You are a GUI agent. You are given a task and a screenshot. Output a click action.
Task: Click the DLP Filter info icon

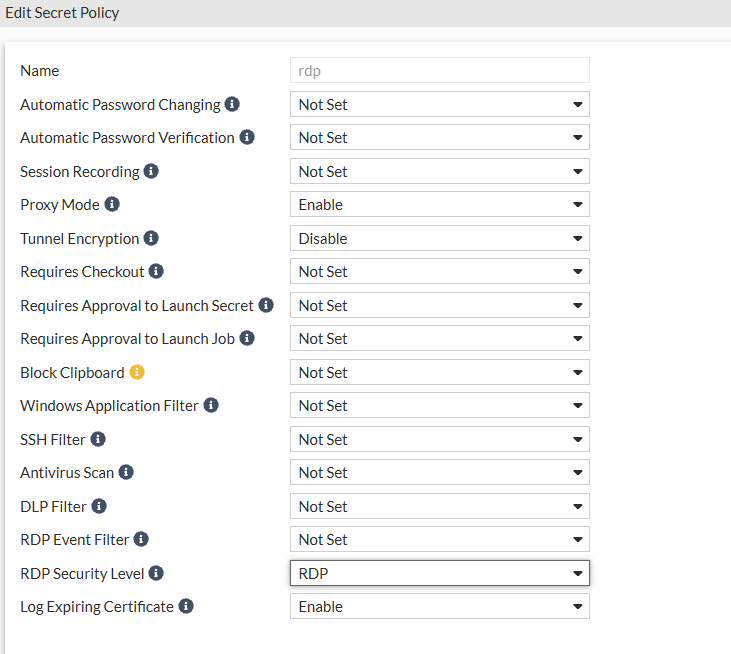pos(99,506)
